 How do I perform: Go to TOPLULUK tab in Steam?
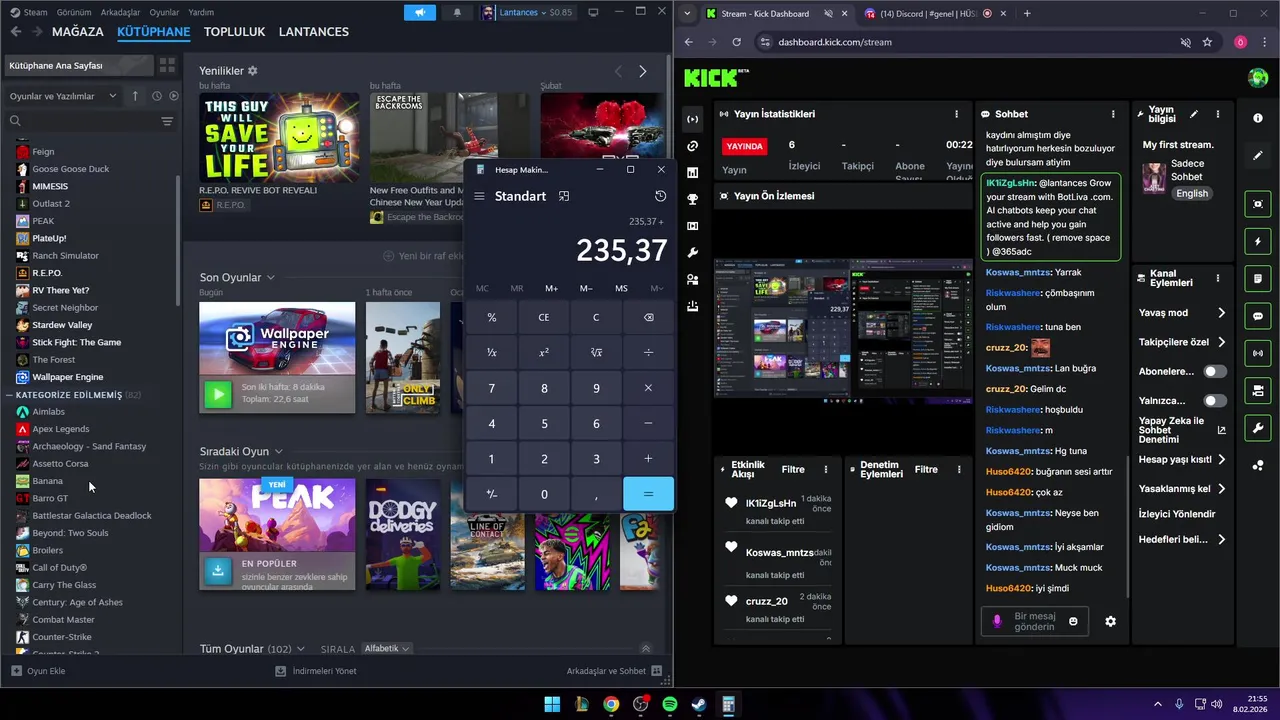[234, 32]
